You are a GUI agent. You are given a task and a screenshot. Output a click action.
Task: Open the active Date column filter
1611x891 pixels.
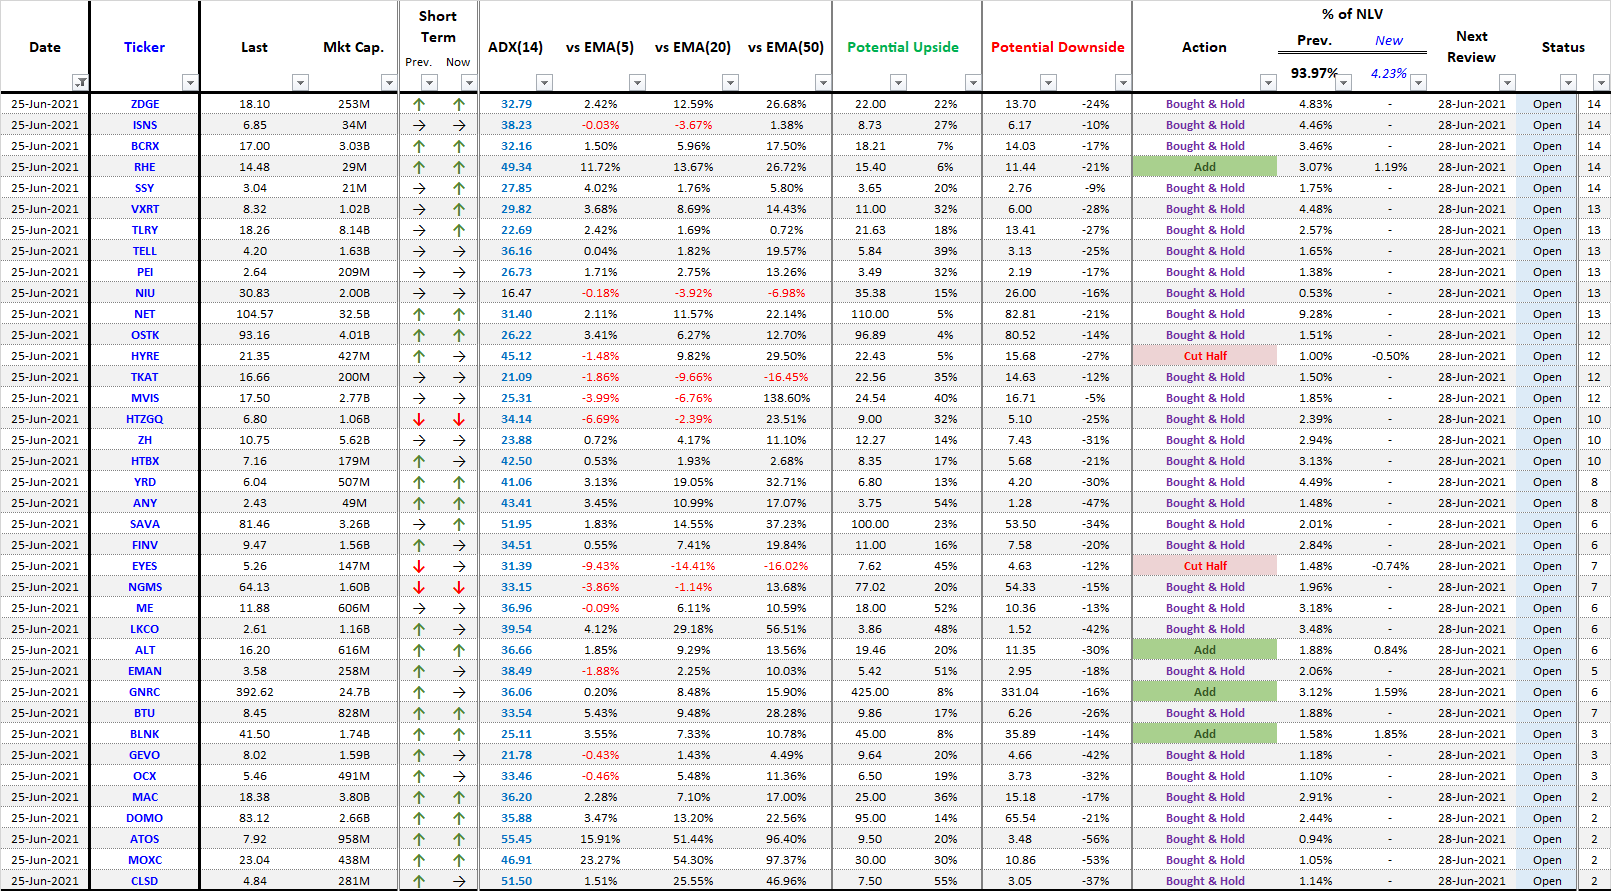point(80,82)
